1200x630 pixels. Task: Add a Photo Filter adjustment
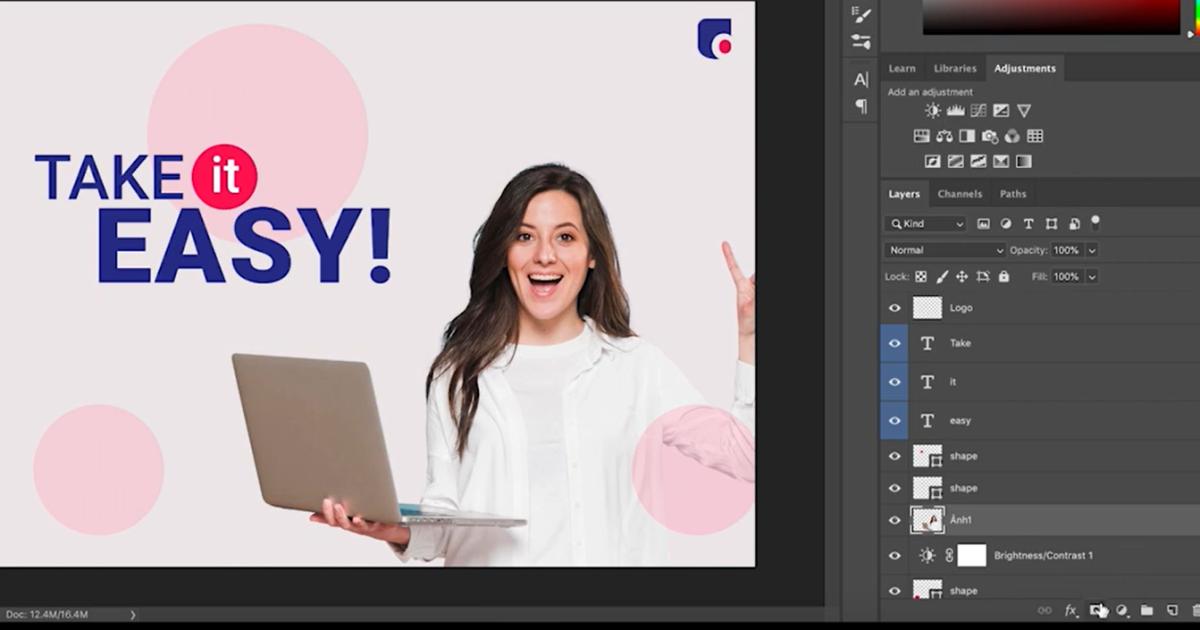990,136
